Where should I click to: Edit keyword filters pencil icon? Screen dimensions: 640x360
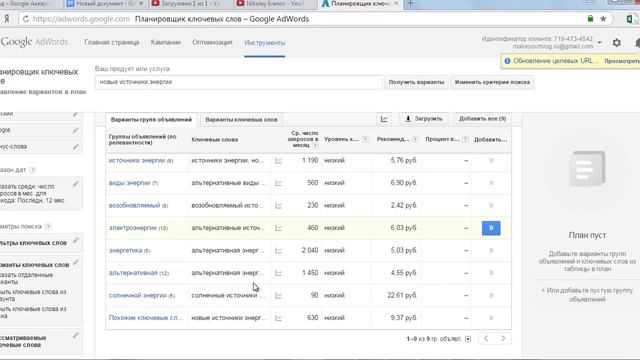coord(76,240)
